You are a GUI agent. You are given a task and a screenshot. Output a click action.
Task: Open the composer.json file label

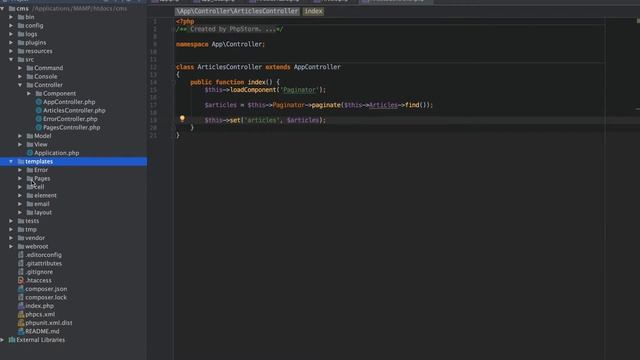point(46,289)
